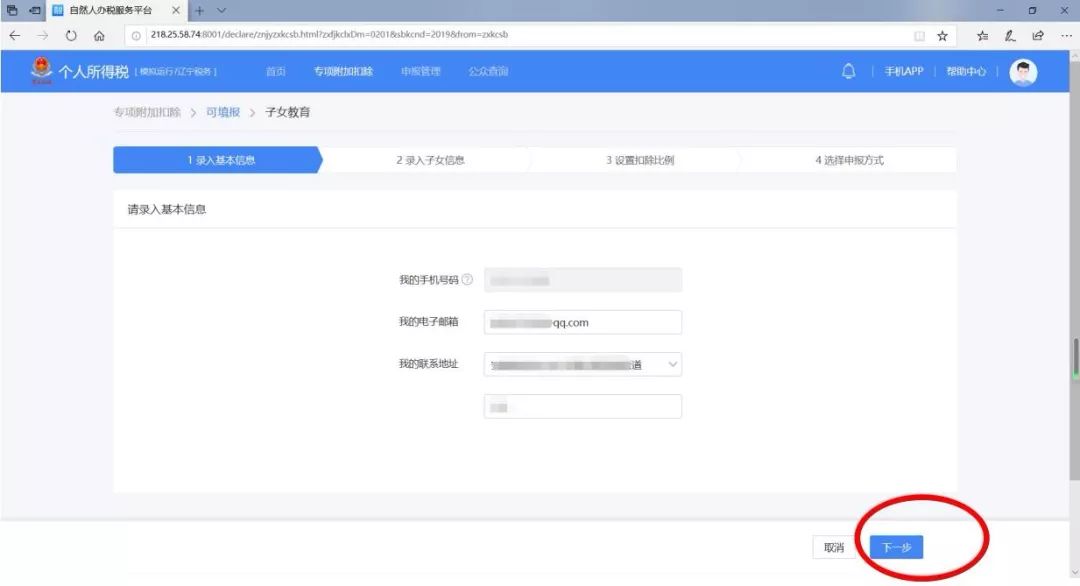Screen dimensions: 1080x586
Task: Refresh the page with the reload icon
Action: pyautogui.click(x=71, y=35)
